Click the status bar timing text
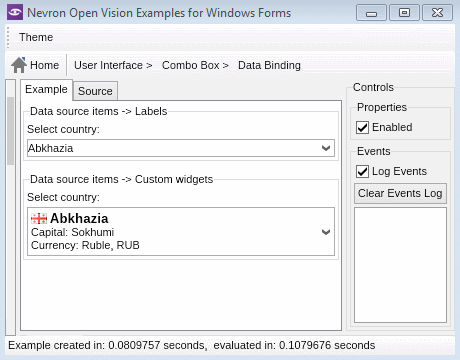 tap(192, 345)
